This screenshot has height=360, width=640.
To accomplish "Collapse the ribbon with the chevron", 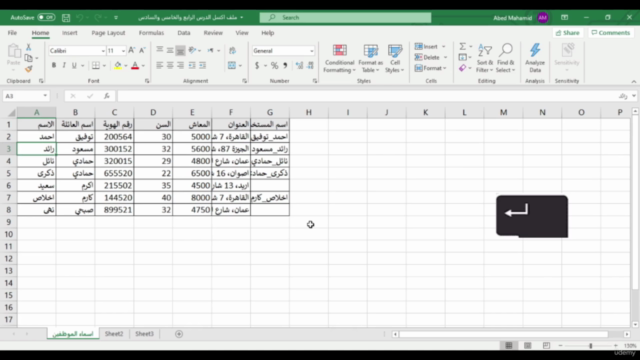I will click(x=633, y=82).
